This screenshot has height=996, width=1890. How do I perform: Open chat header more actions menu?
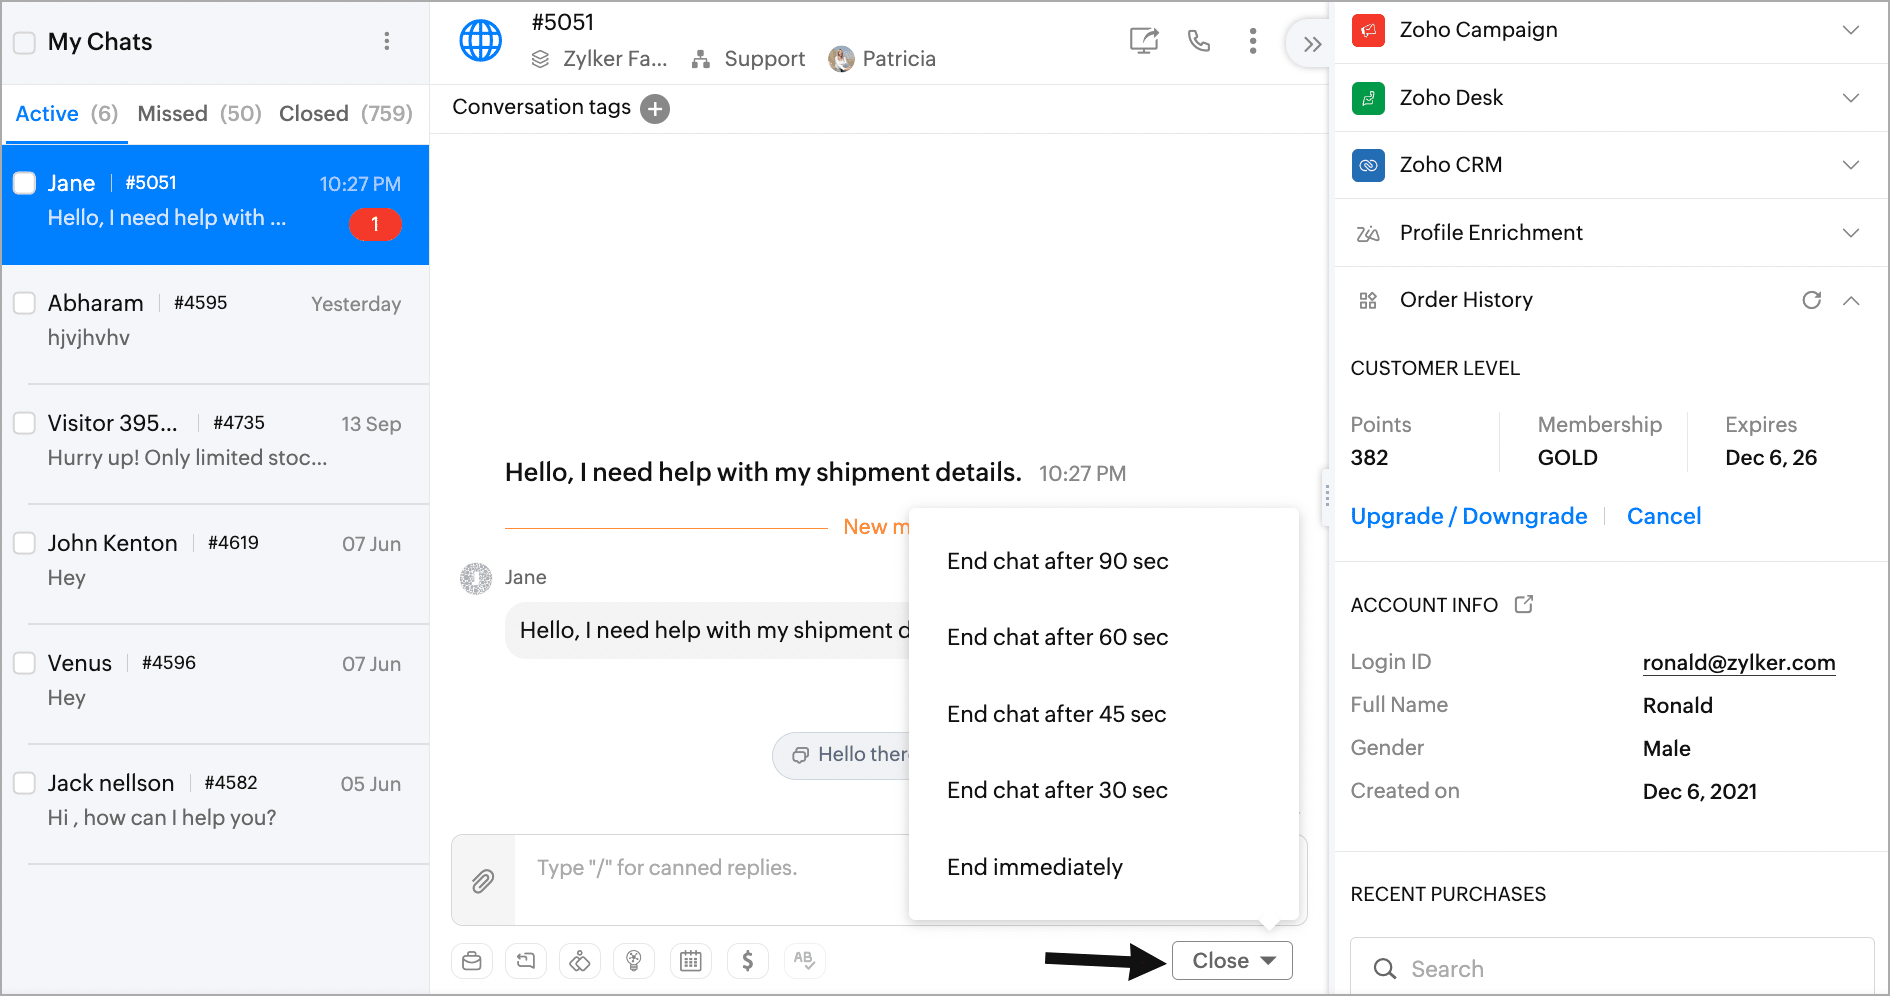point(1252,41)
